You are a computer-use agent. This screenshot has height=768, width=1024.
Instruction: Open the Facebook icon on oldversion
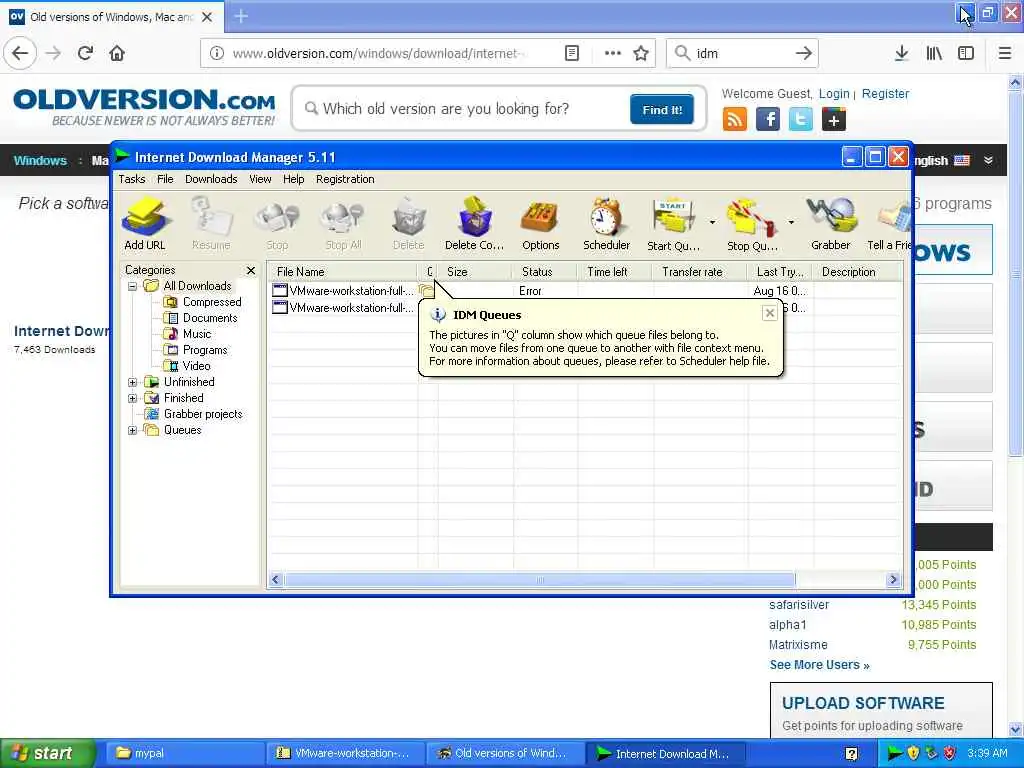[x=768, y=120]
